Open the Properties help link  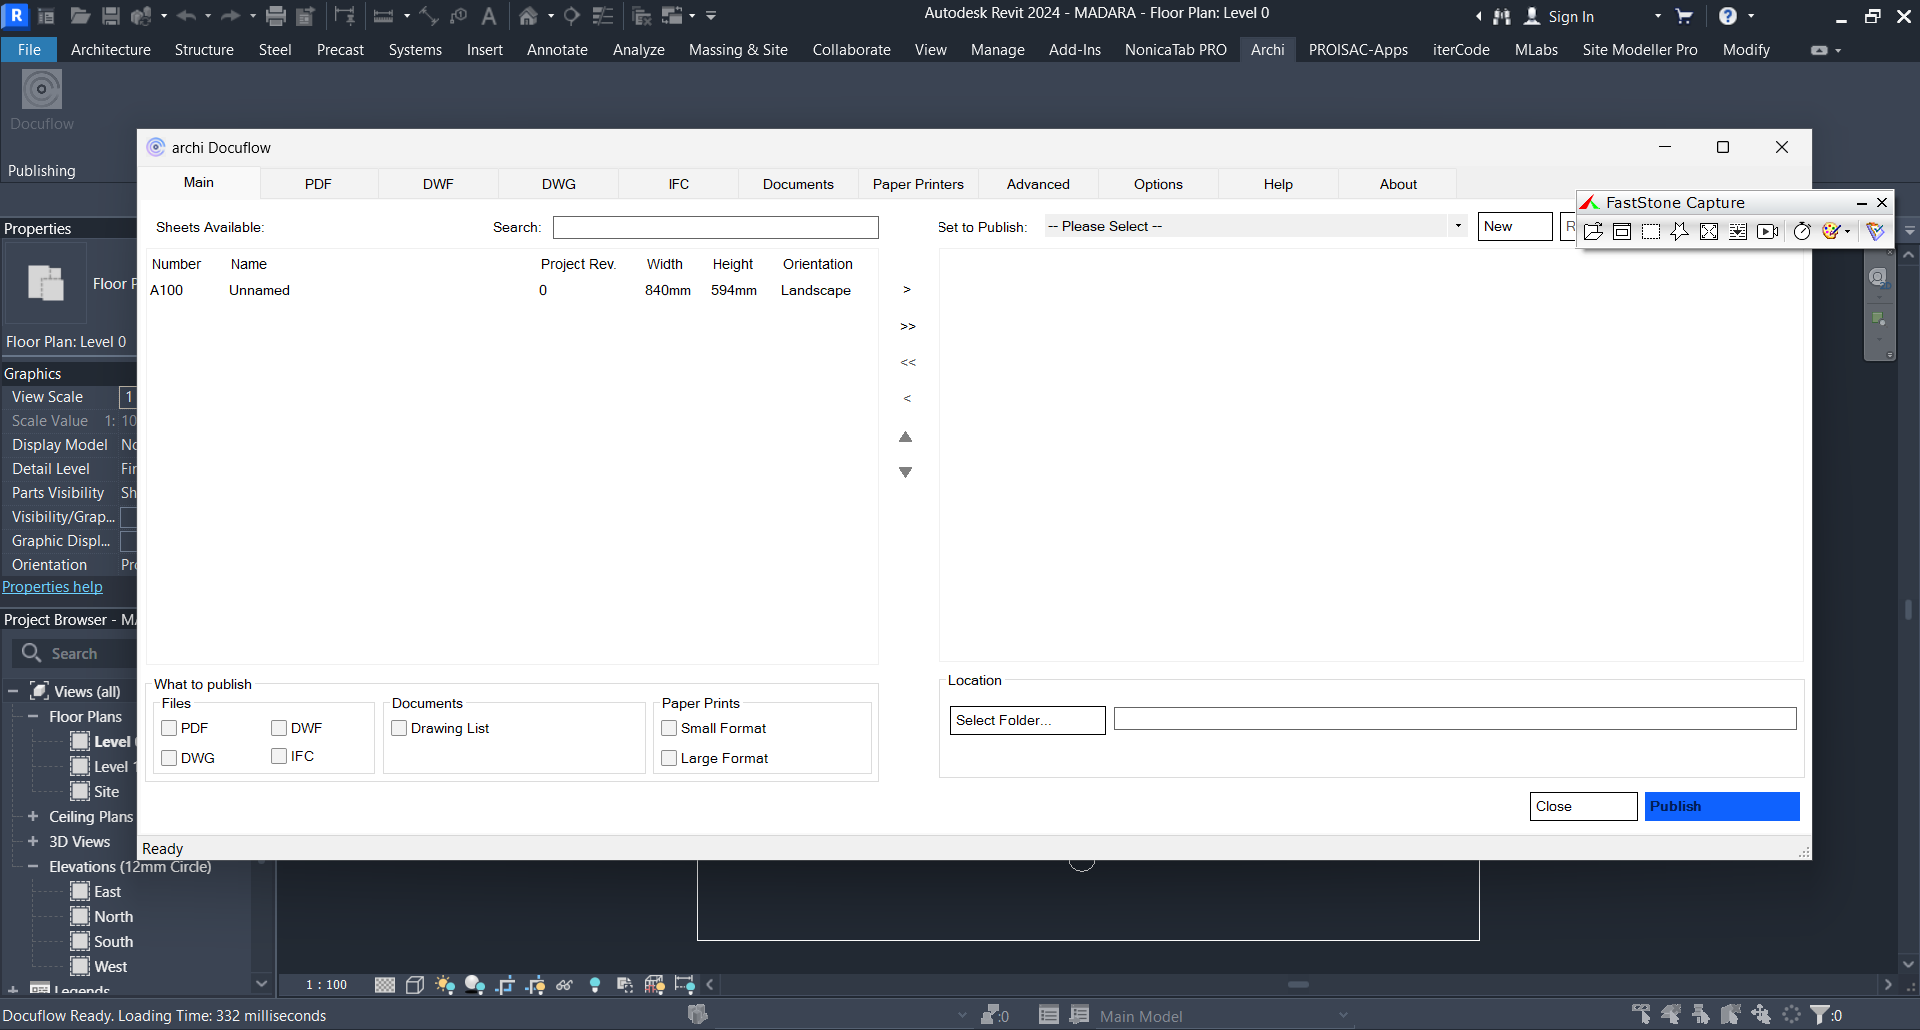(52, 587)
